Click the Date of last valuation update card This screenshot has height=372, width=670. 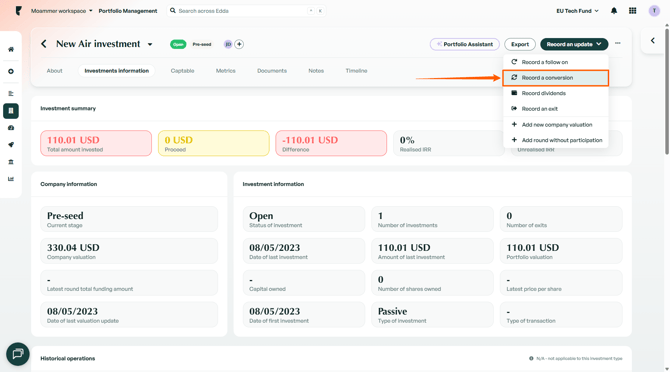(x=129, y=315)
